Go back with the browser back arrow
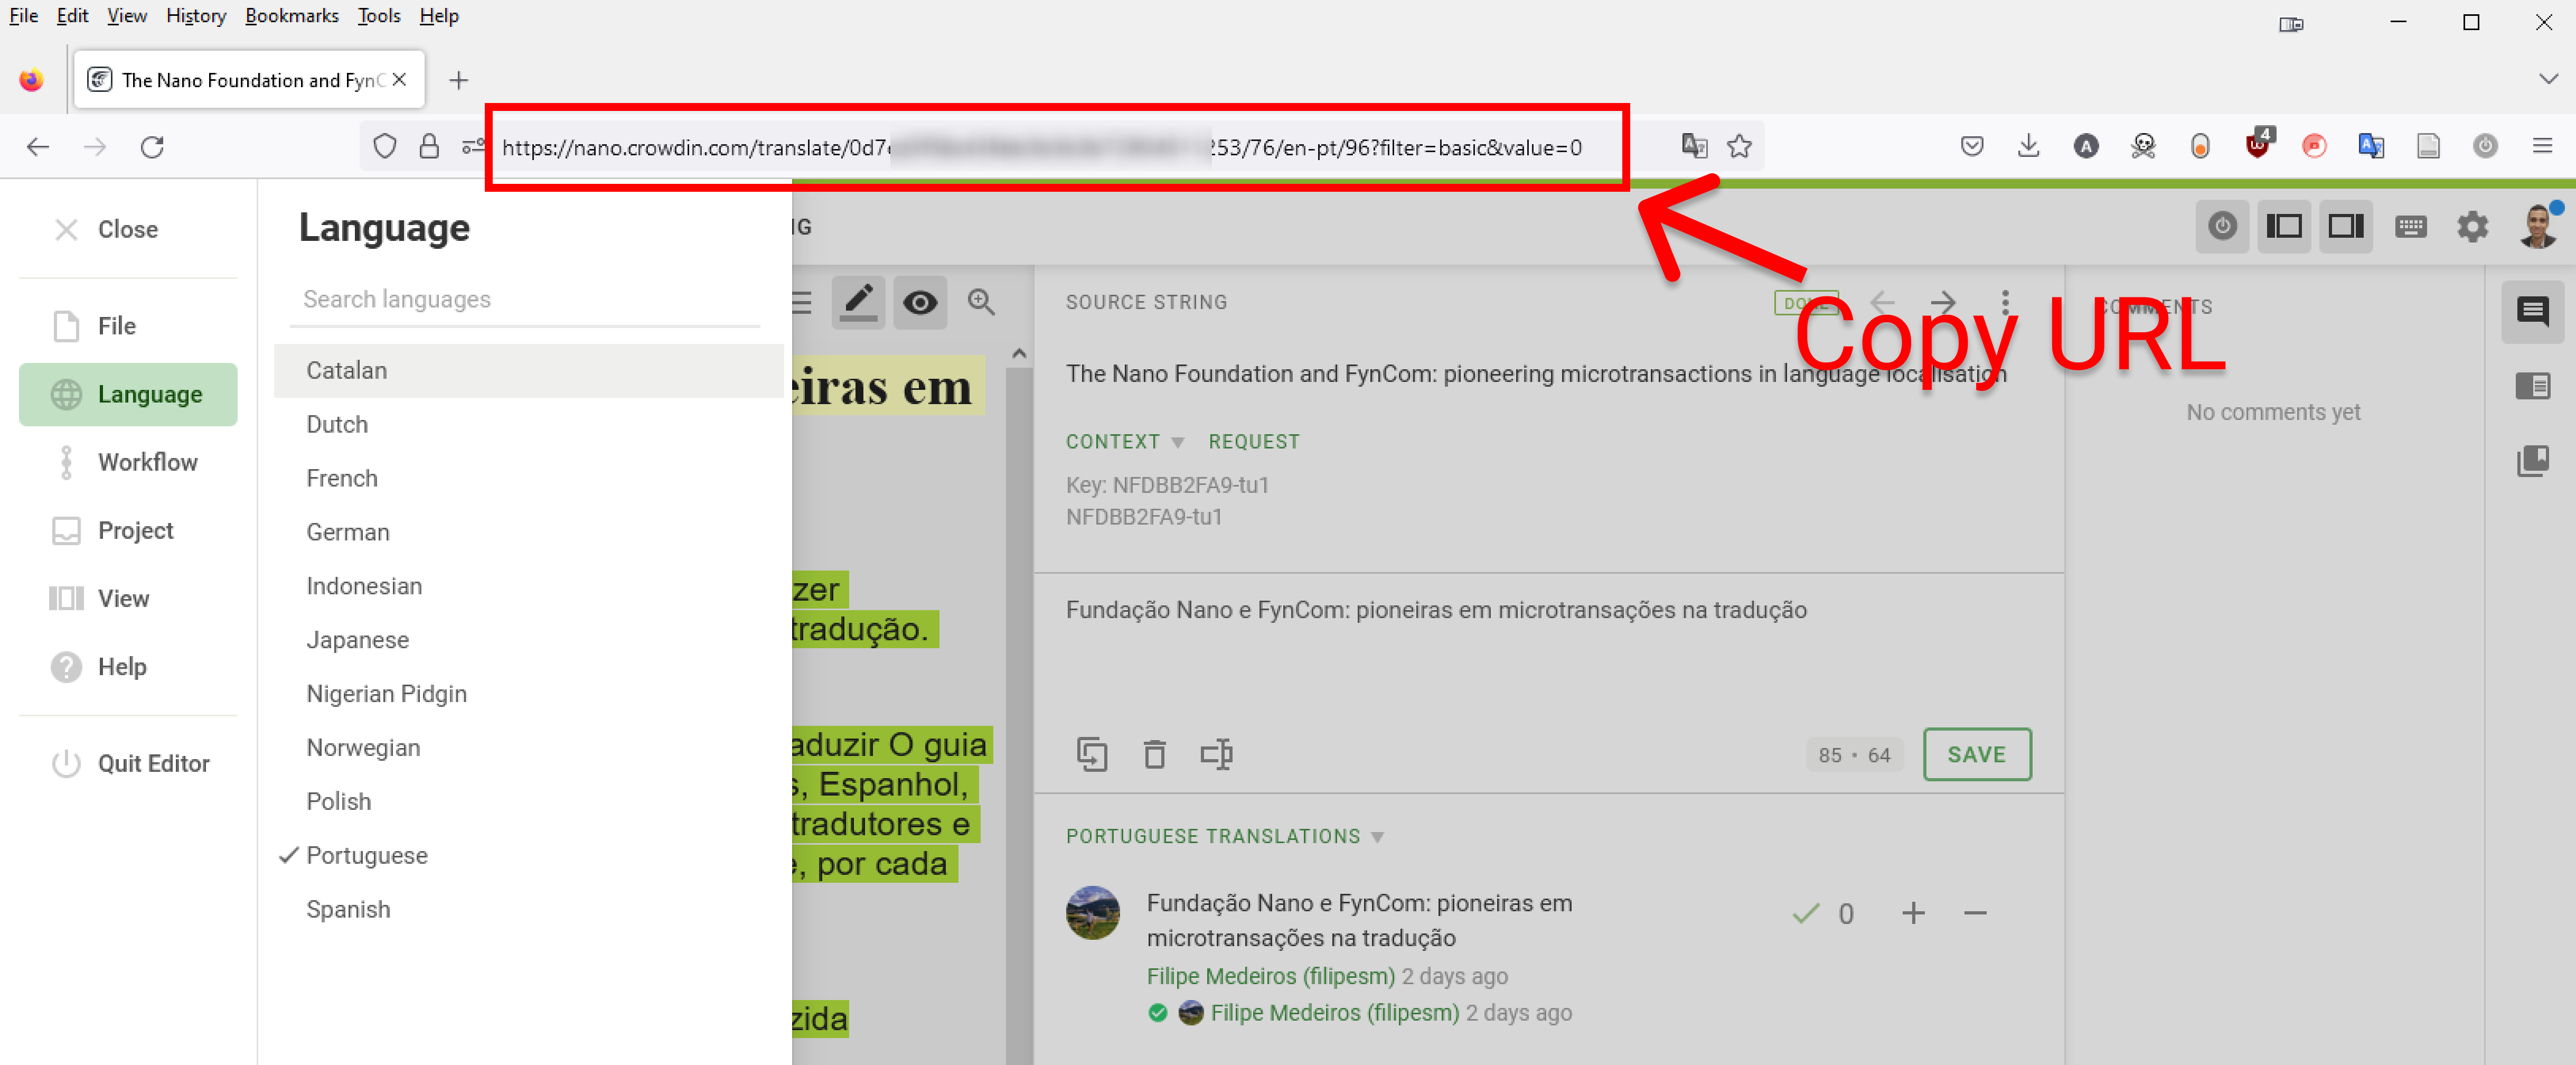Screen dimensions: 2576x1065 38,147
